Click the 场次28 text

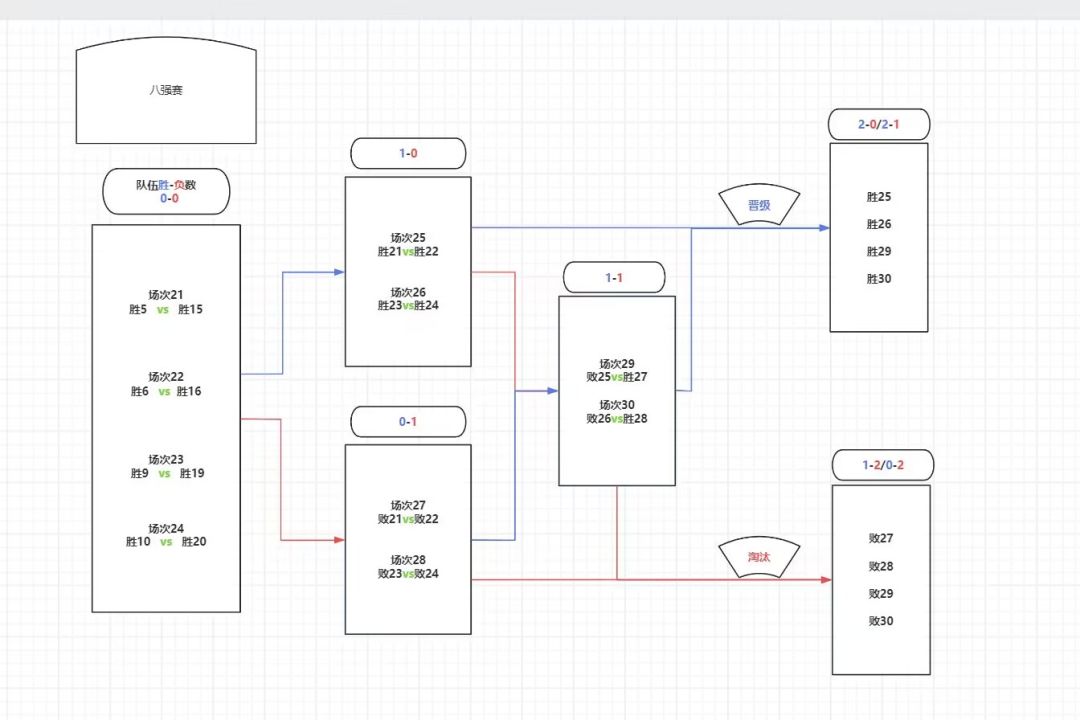coord(408,560)
